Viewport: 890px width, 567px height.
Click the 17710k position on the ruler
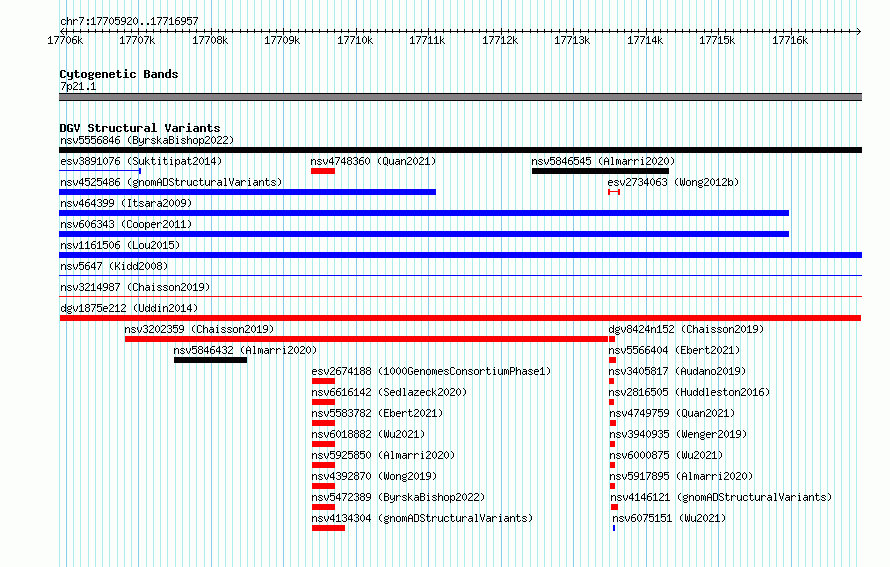click(x=355, y=40)
